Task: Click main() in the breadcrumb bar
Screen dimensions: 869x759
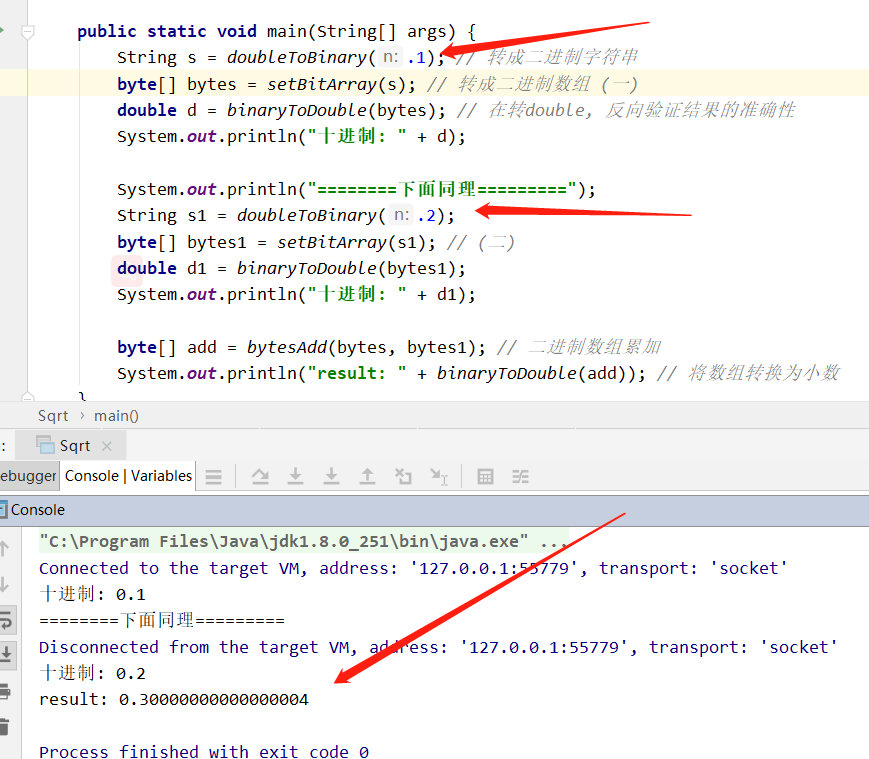Action: [116, 416]
